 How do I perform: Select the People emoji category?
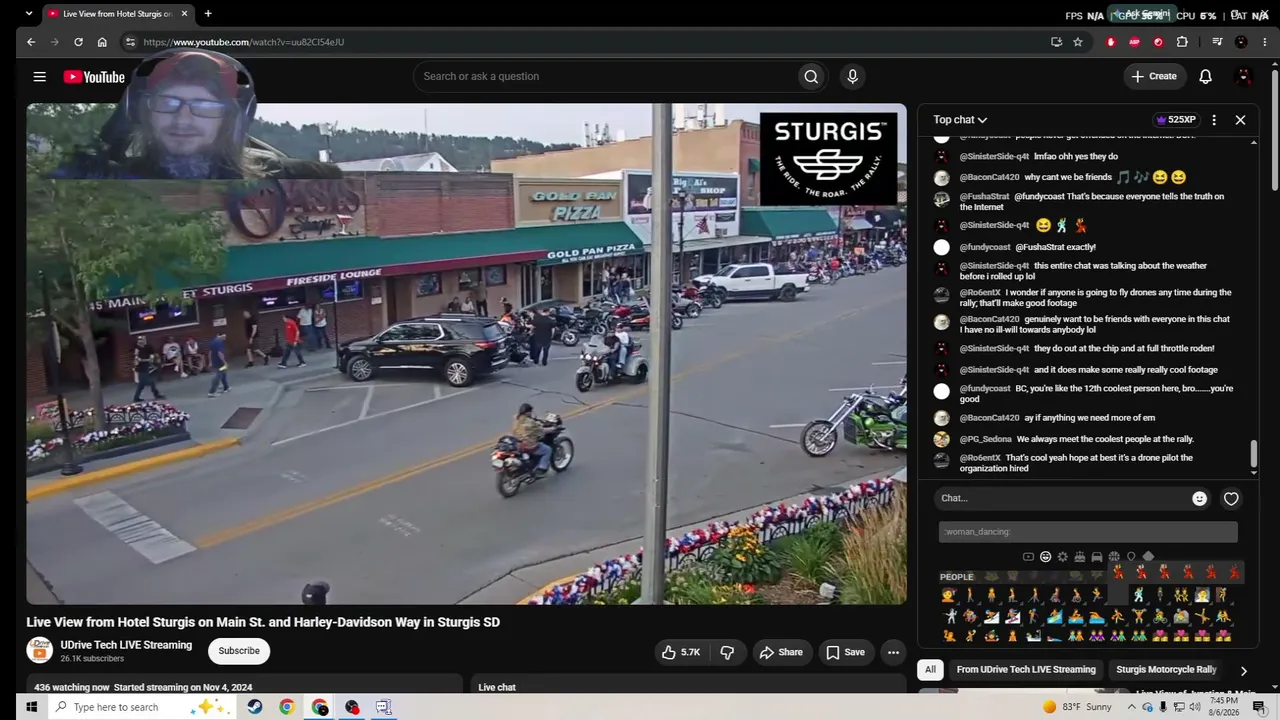pos(1046,557)
